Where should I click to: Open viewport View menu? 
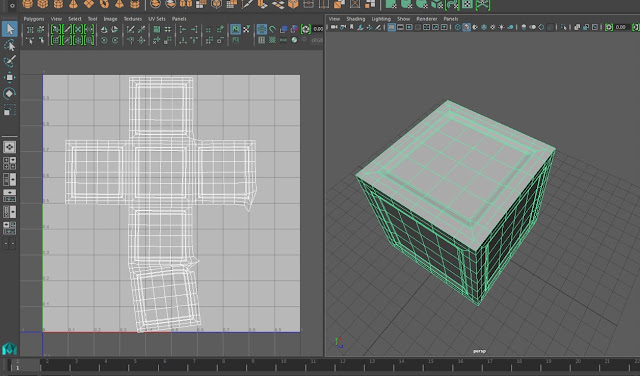(x=334, y=19)
